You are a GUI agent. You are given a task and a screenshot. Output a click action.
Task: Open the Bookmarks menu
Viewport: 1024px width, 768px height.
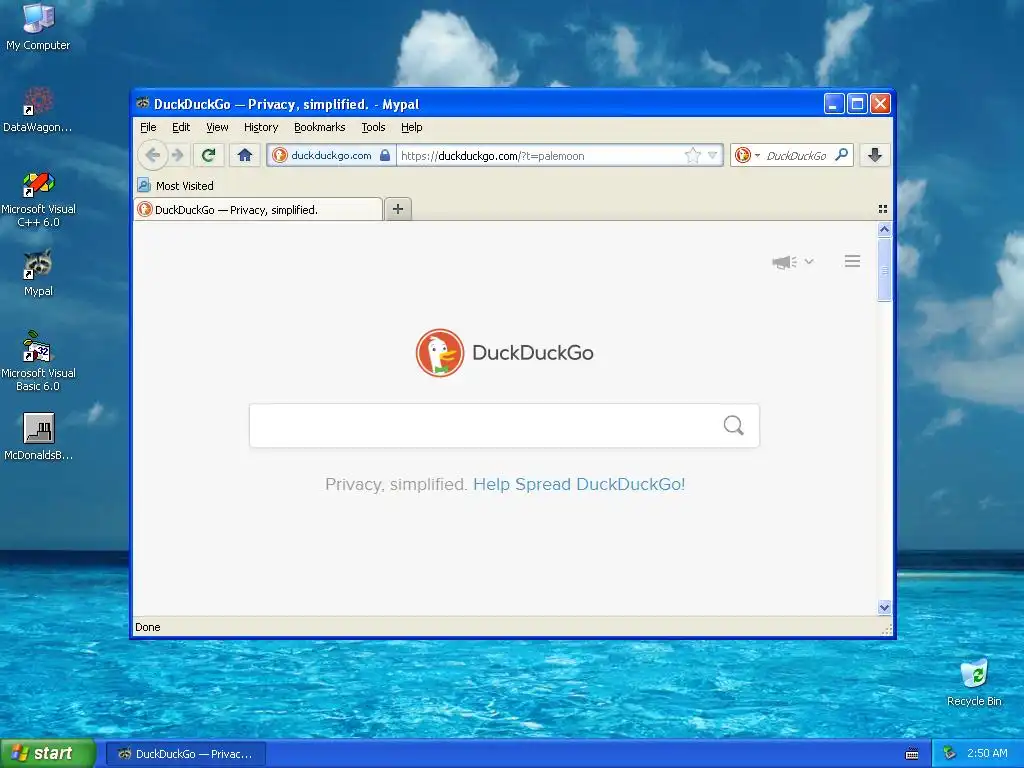(319, 127)
